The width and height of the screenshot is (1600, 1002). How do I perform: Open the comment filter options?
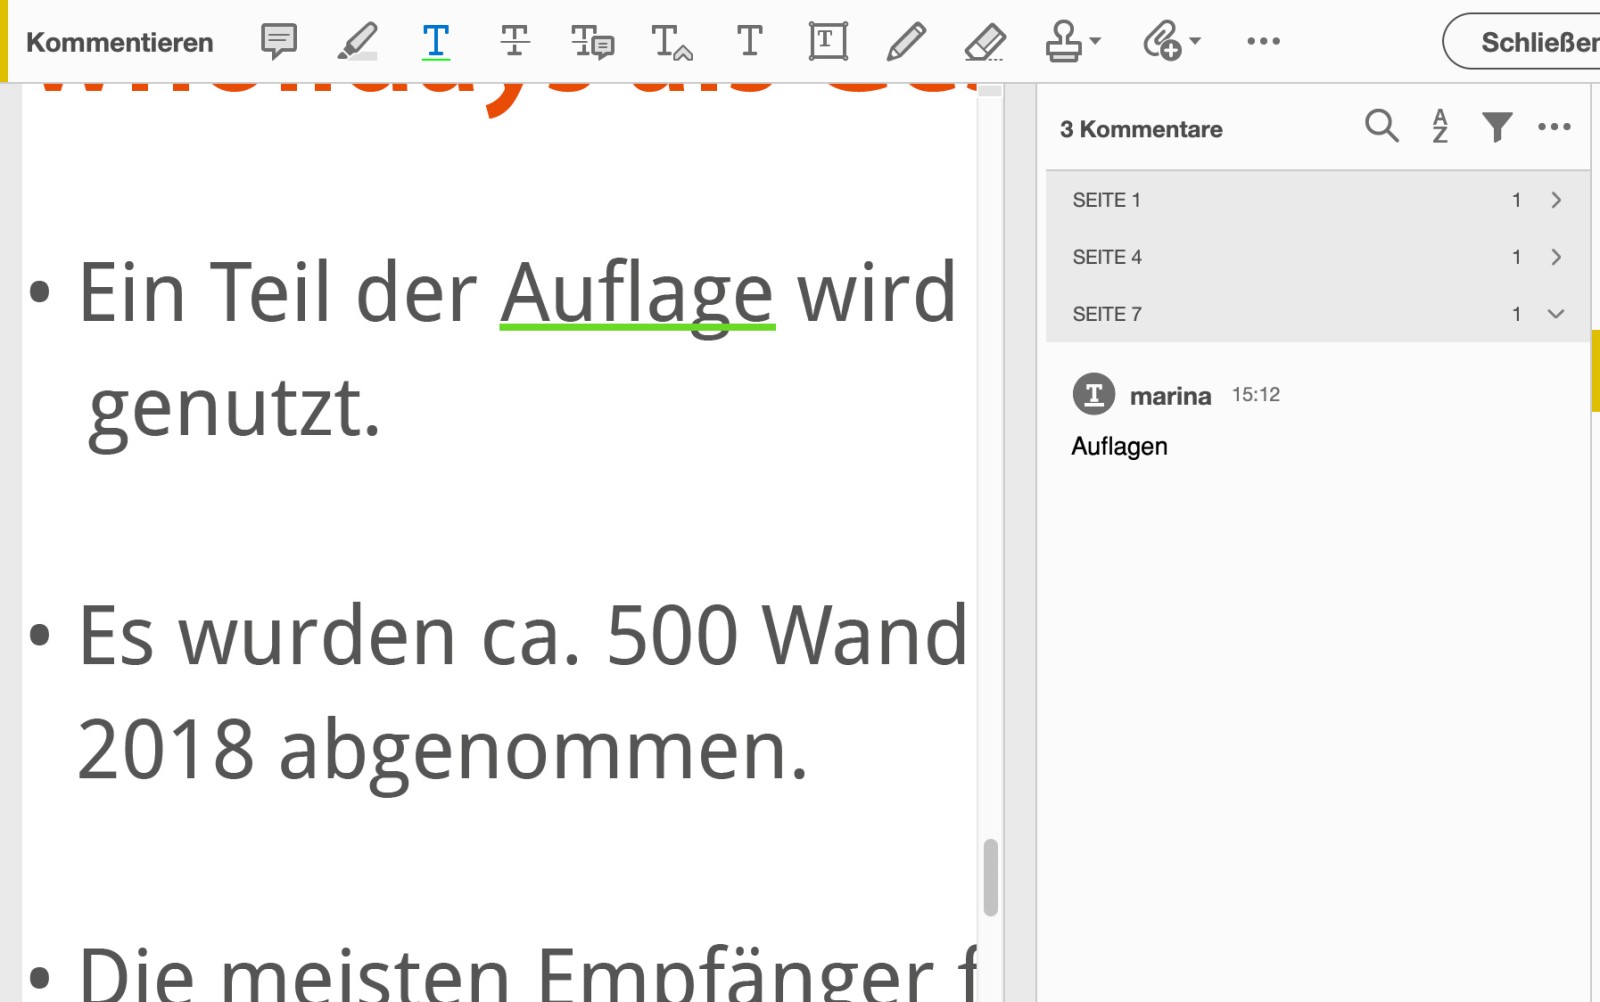(1496, 127)
